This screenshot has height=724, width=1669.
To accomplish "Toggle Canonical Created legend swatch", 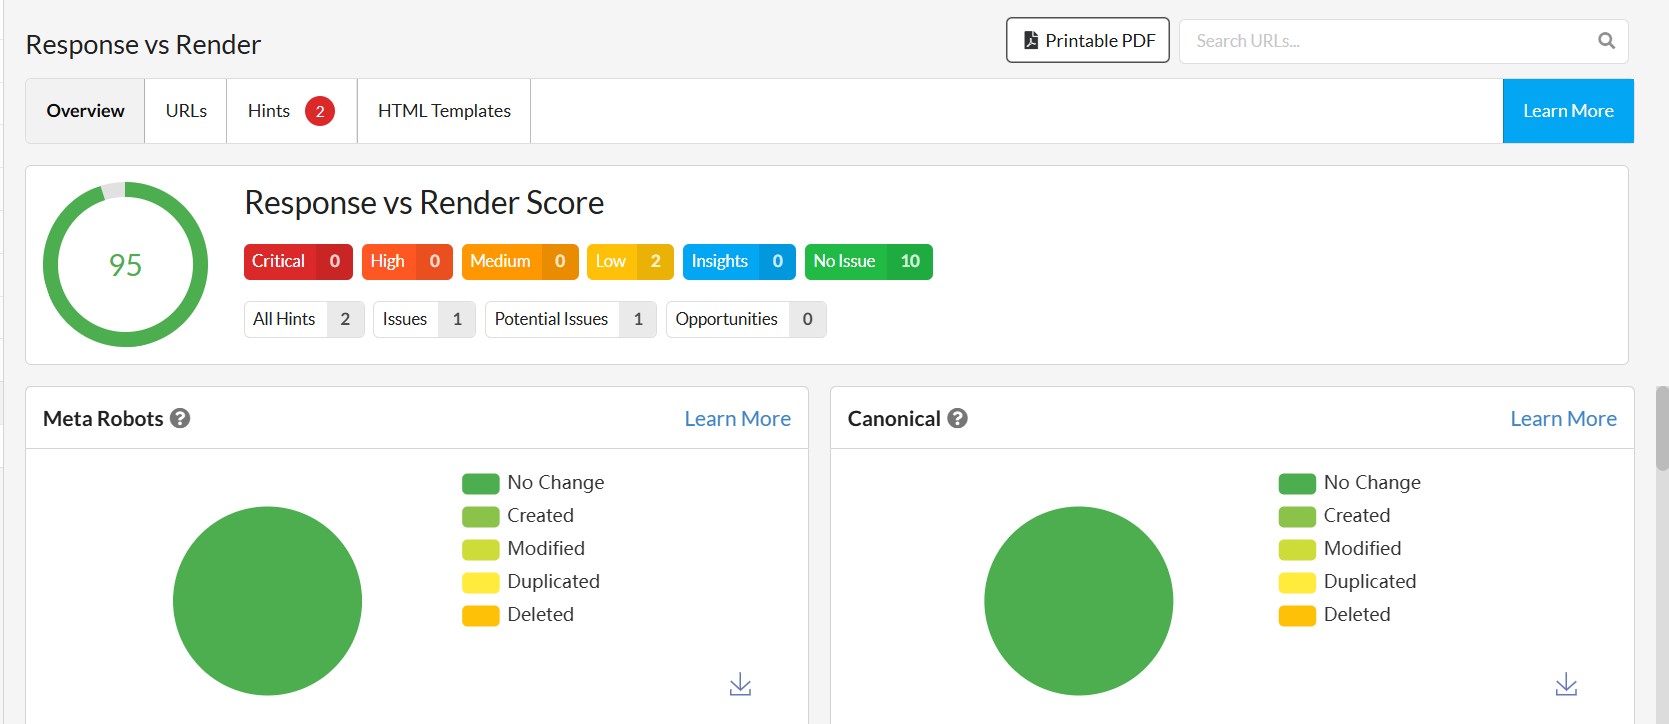I will [1297, 517].
